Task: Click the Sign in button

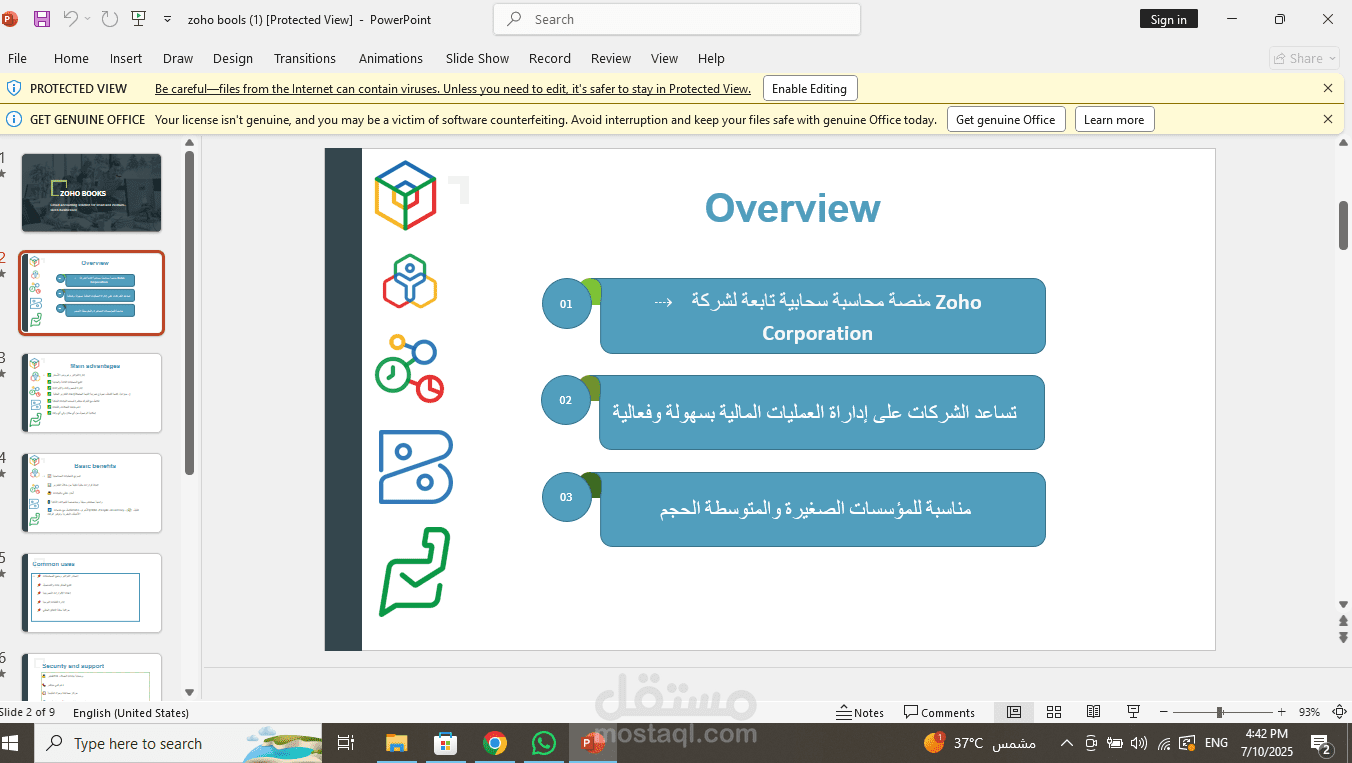Action: click(x=1168, y=19)
